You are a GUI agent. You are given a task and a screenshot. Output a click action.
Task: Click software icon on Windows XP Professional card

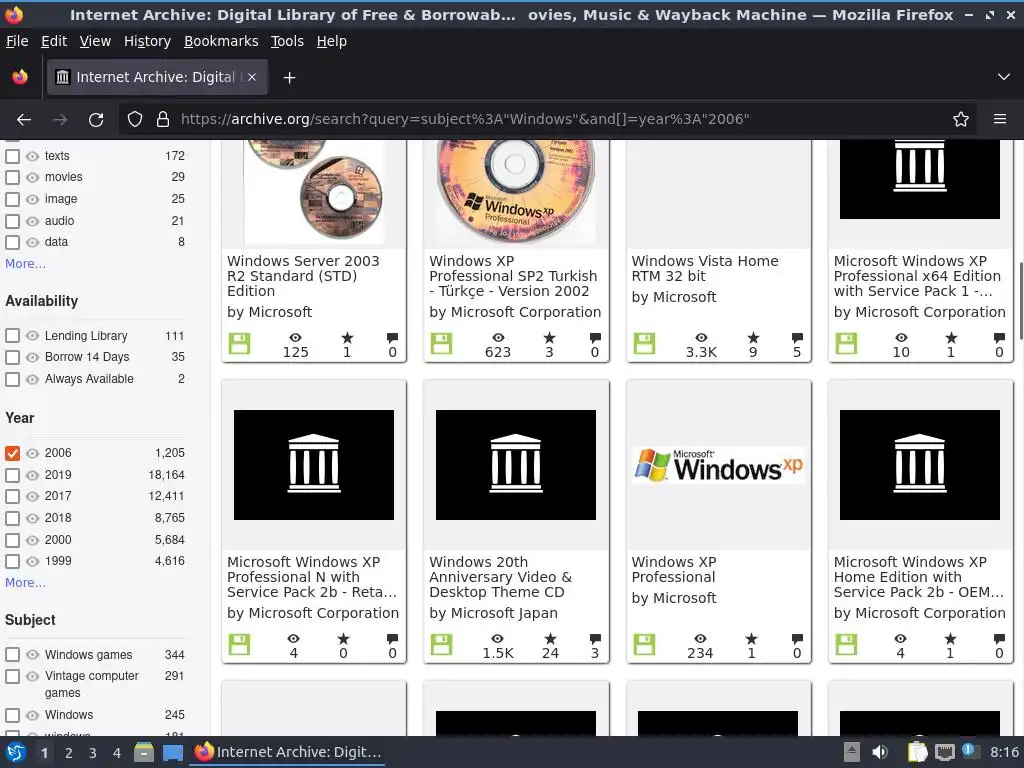pos(644,645)
